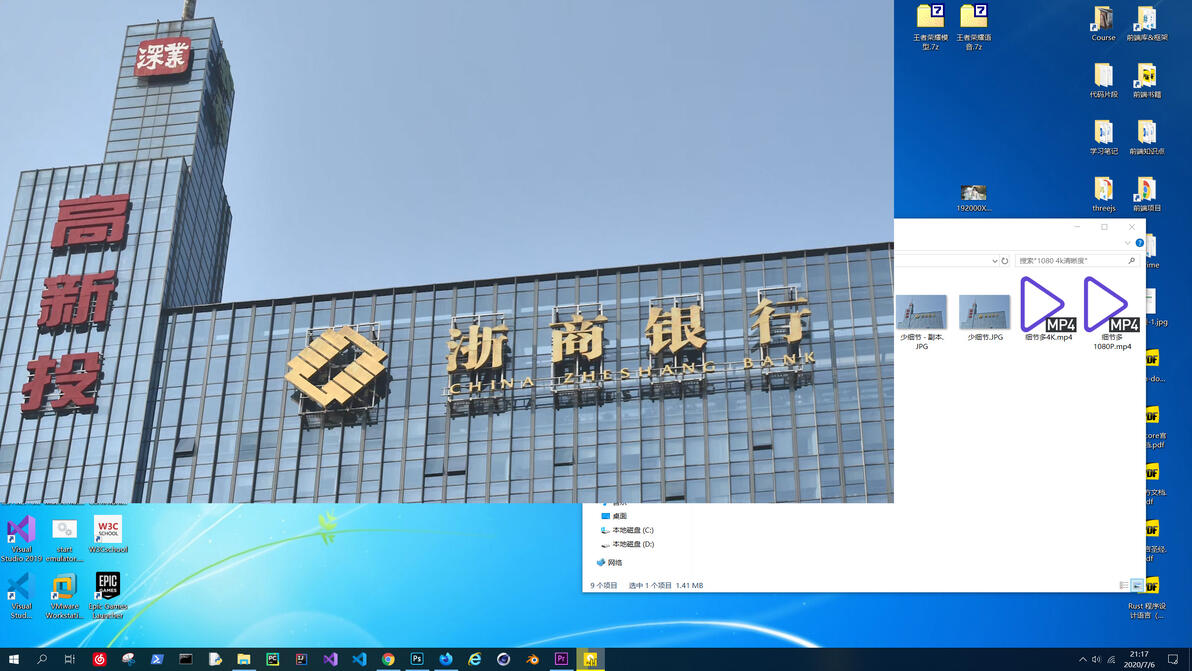Open Task View on the taskbar
The image size is (1192, 671).
coord(70,660)
